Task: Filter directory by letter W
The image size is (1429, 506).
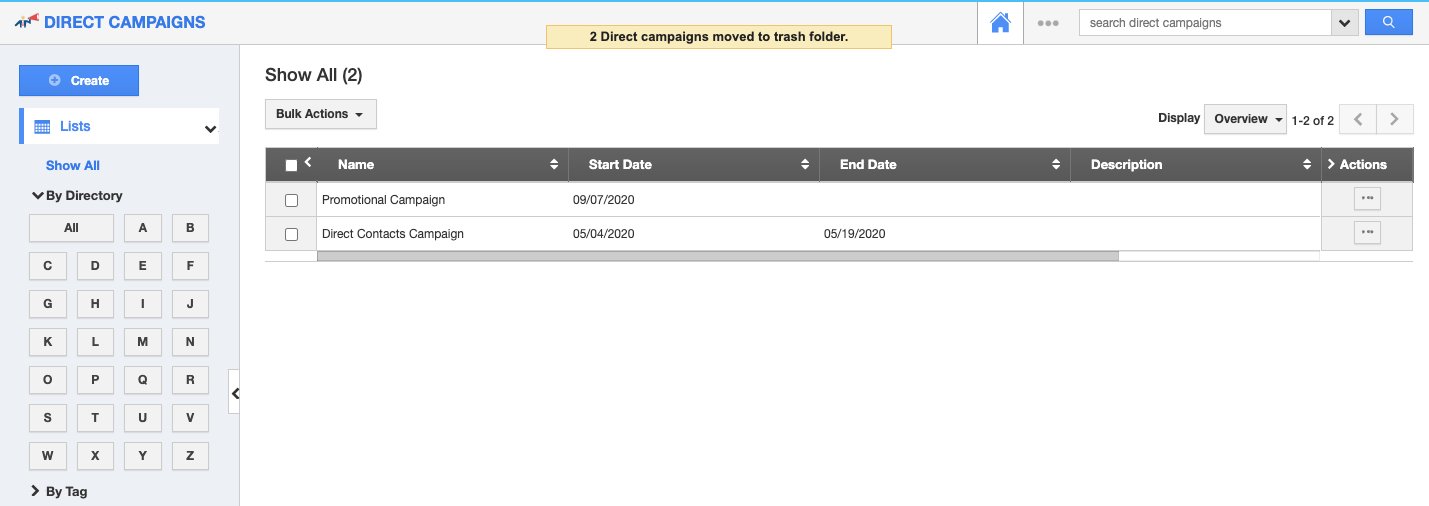Action: point(48,456)
